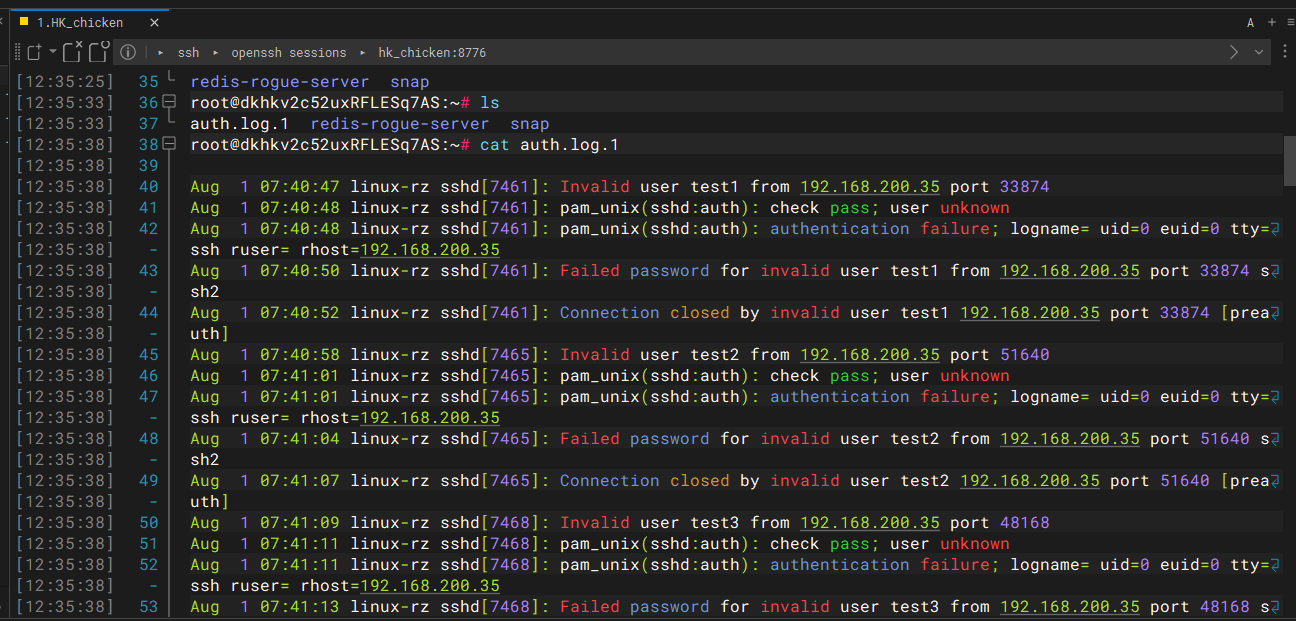Click the new session plus icon in toolbar
Viewport: 1296px width, 621px height.
click(x=33, y=52)
